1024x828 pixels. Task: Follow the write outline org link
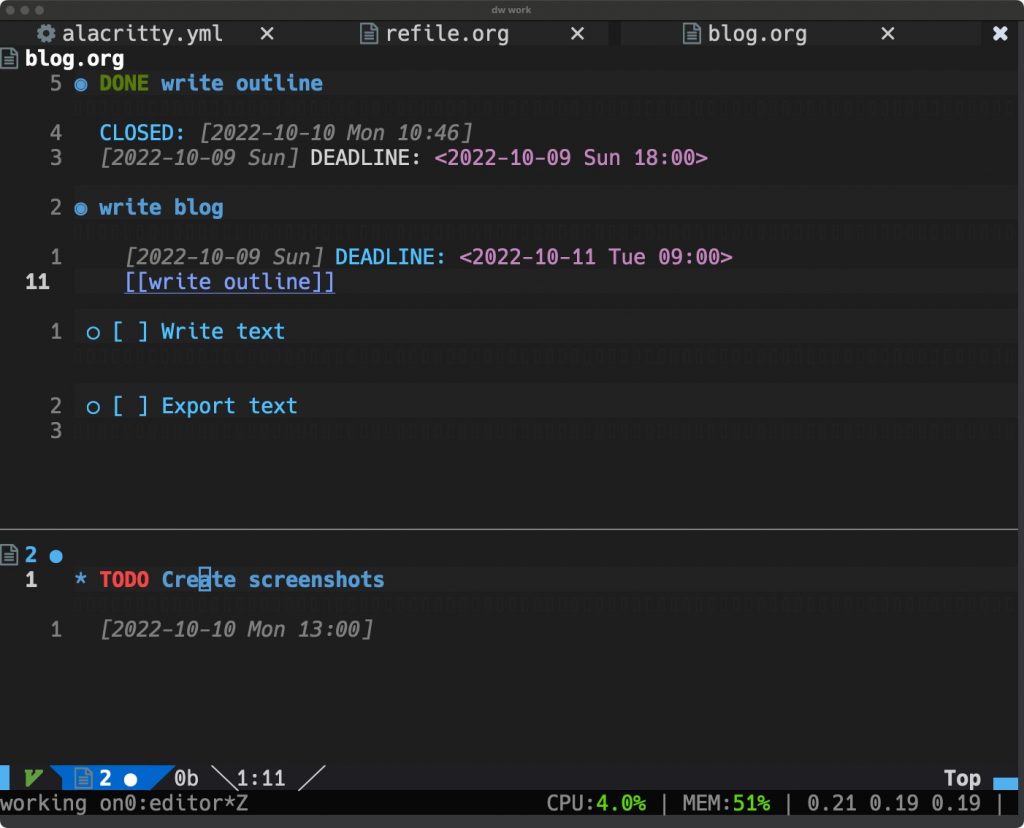pyautogui.click(x=228, y=282)
